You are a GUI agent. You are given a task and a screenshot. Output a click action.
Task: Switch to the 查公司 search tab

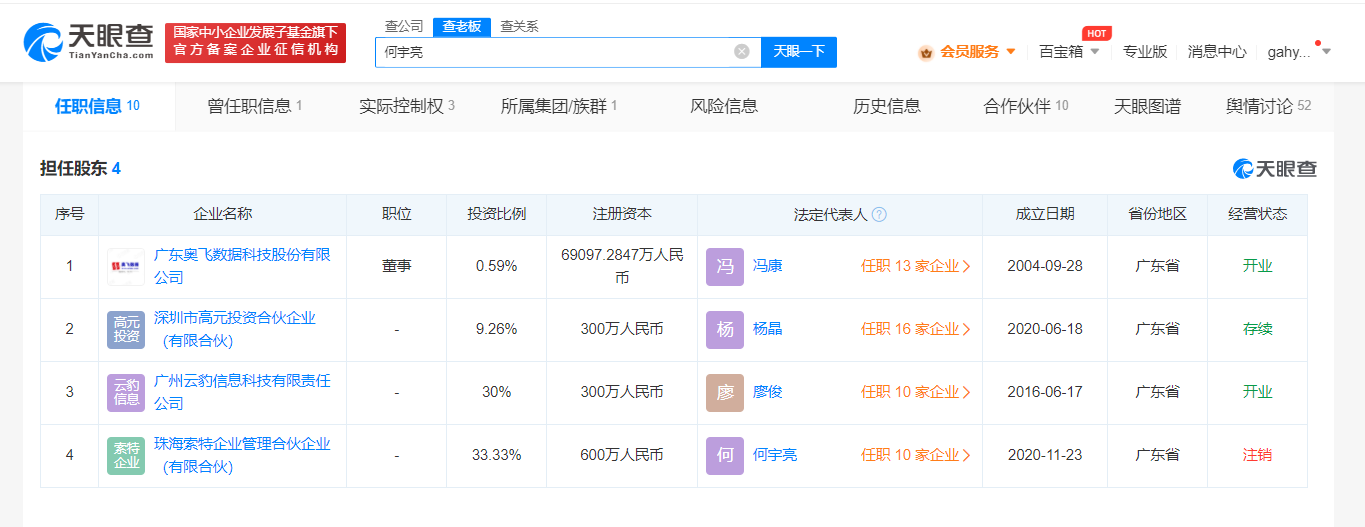coord(404,26)
